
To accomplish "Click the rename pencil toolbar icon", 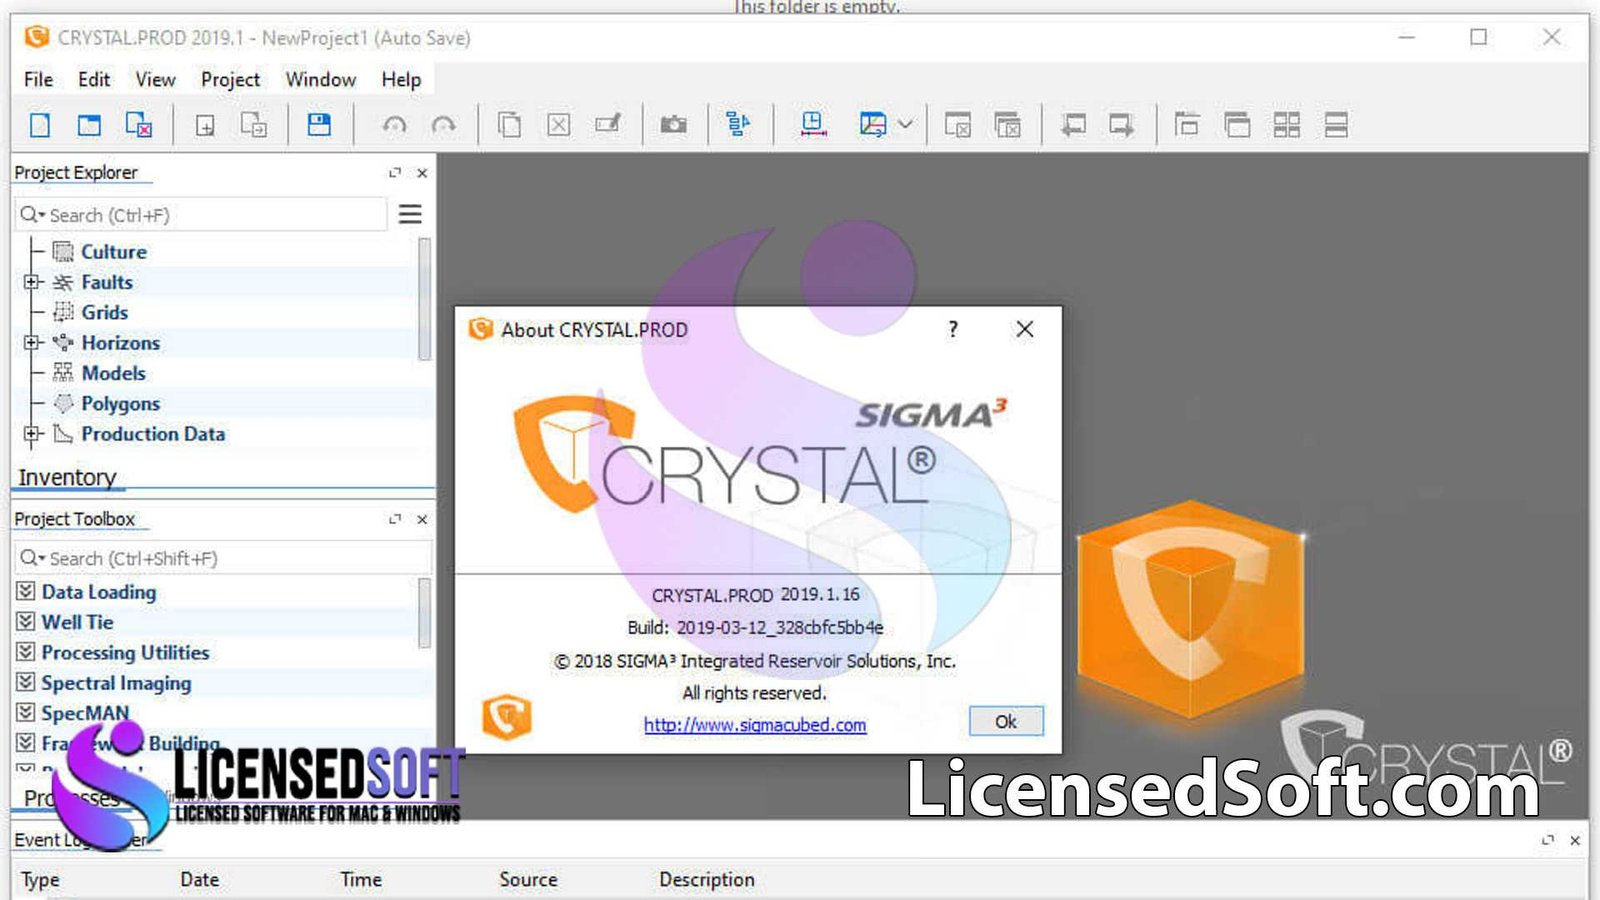I will click(608, 125).
